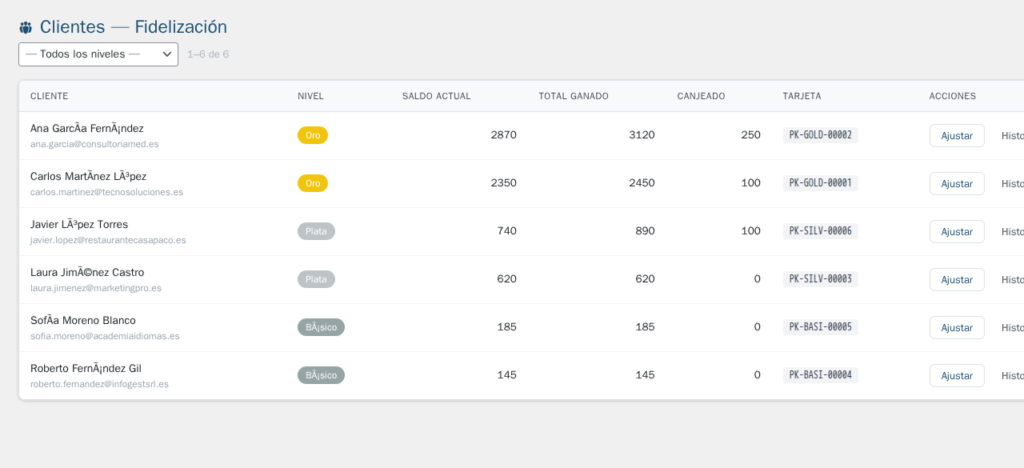
Task: Click the CANJEADO column header
Action: [x=701, y=96]
